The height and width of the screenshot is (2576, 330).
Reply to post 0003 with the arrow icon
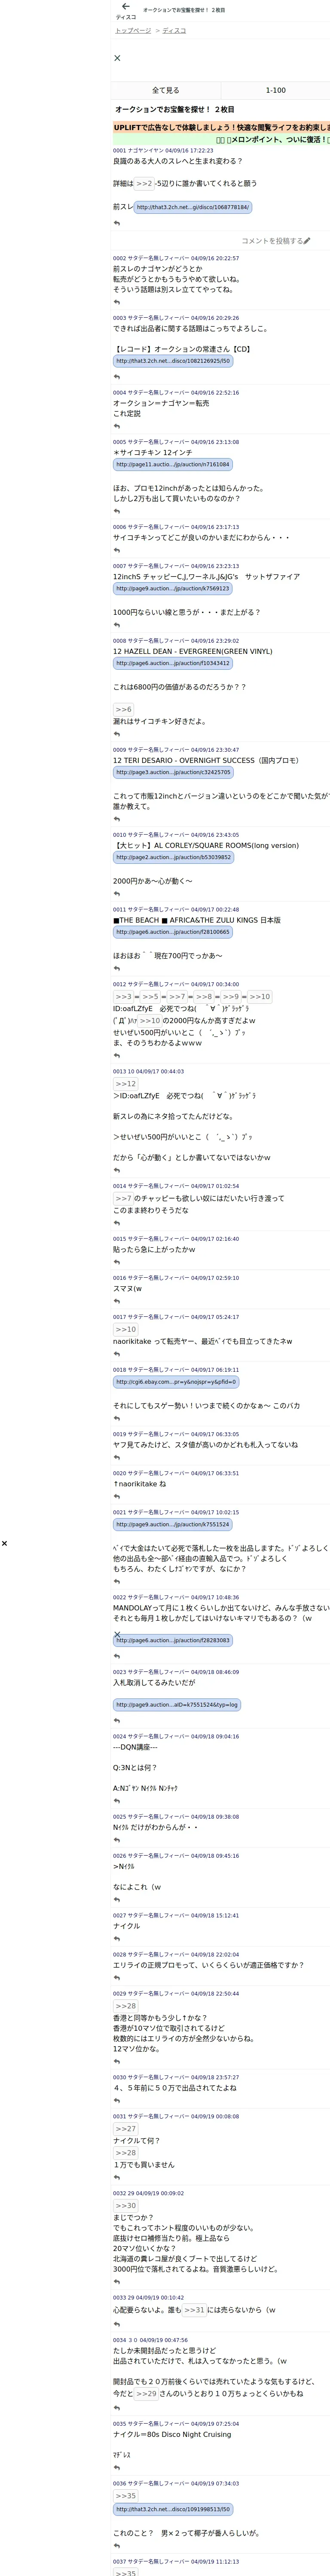click(117, 376)
